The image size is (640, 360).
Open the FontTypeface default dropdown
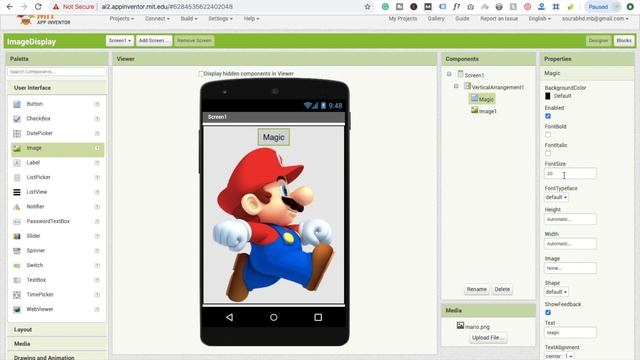click(556, 197)
